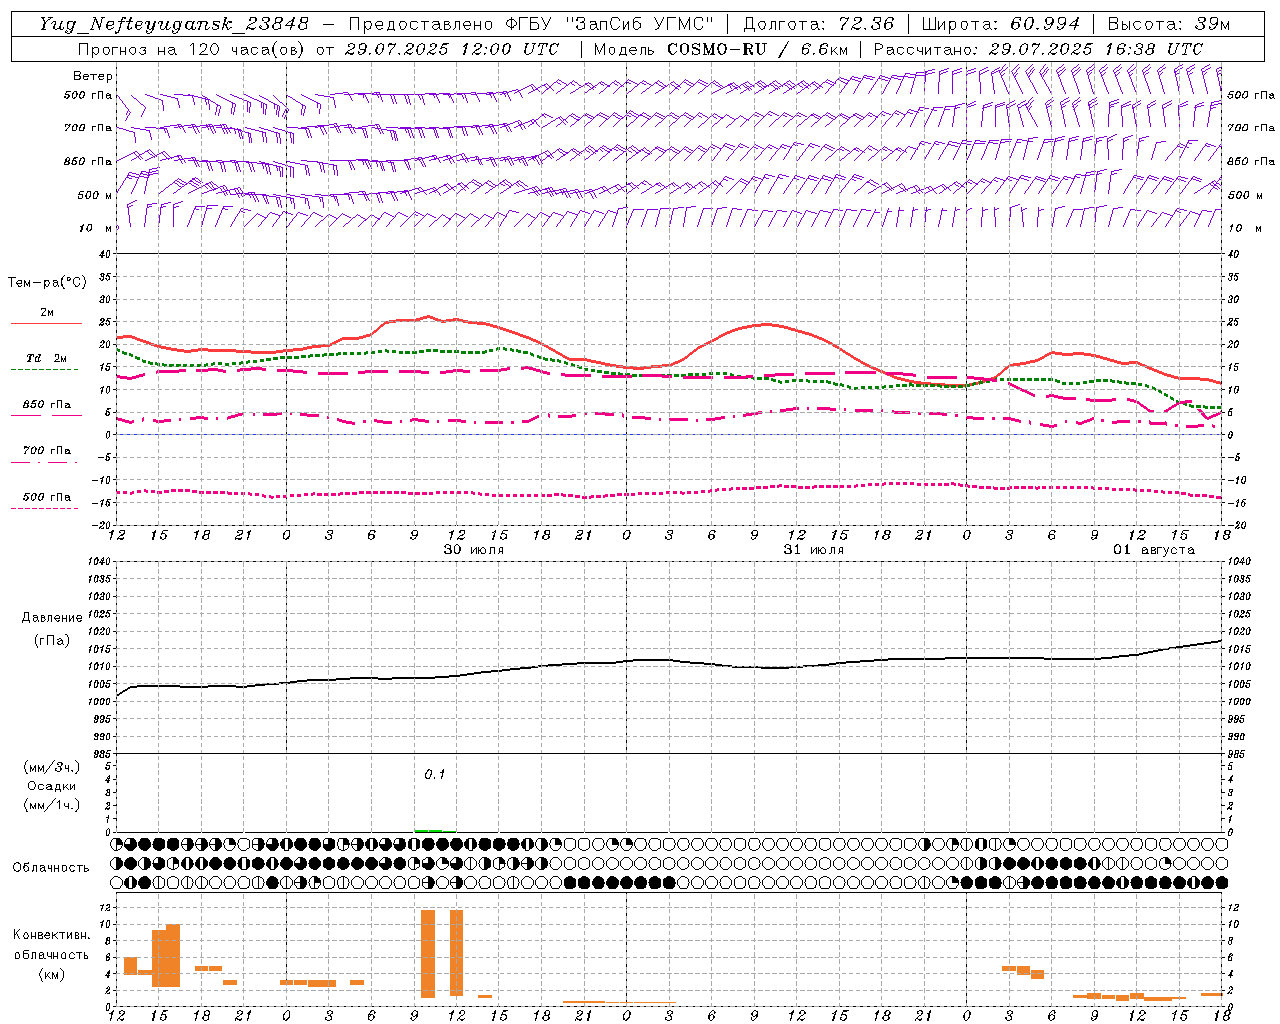Click the (гПа) pressure unit label
This screenshot has height=1024, width=1280.
point(52,640)
